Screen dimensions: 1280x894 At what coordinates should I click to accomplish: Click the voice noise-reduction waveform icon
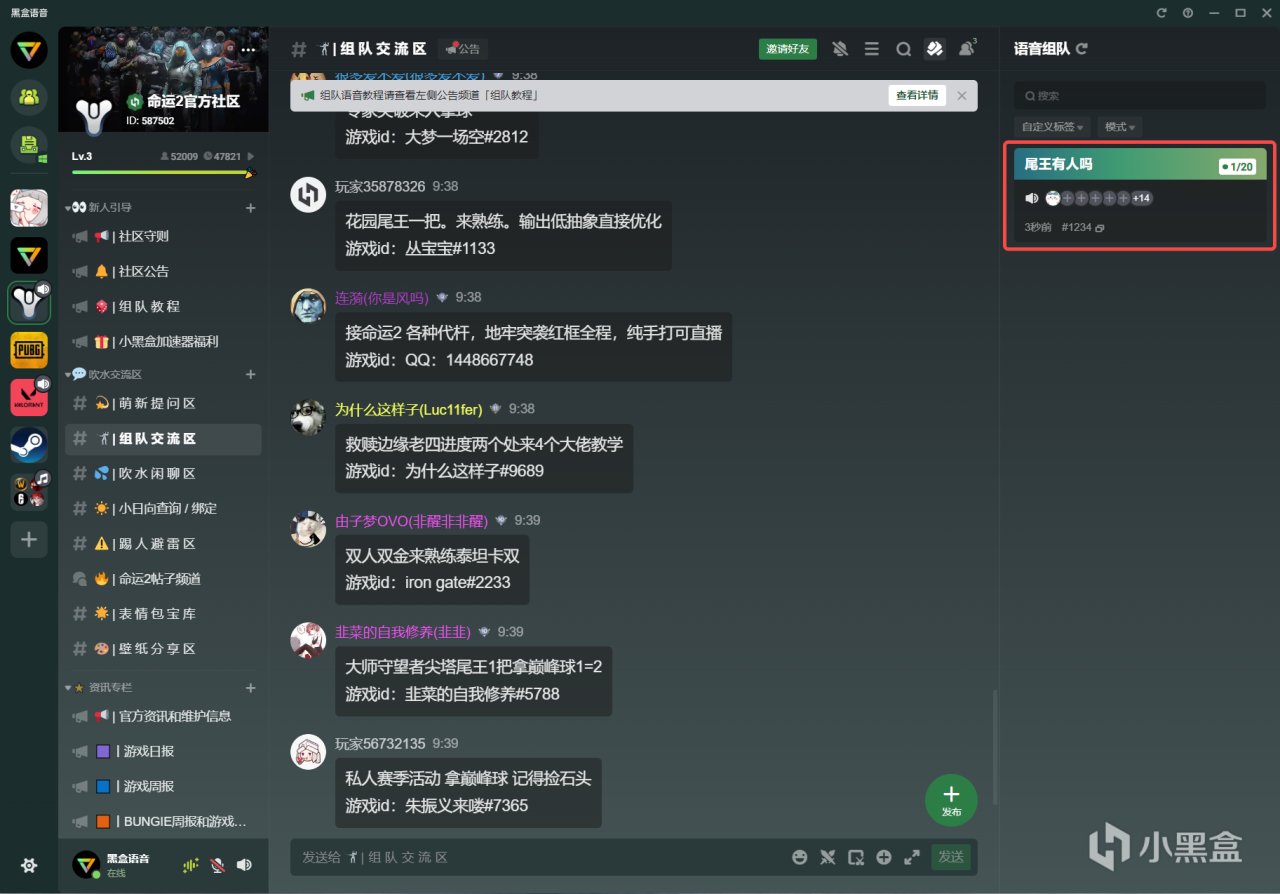190,865
